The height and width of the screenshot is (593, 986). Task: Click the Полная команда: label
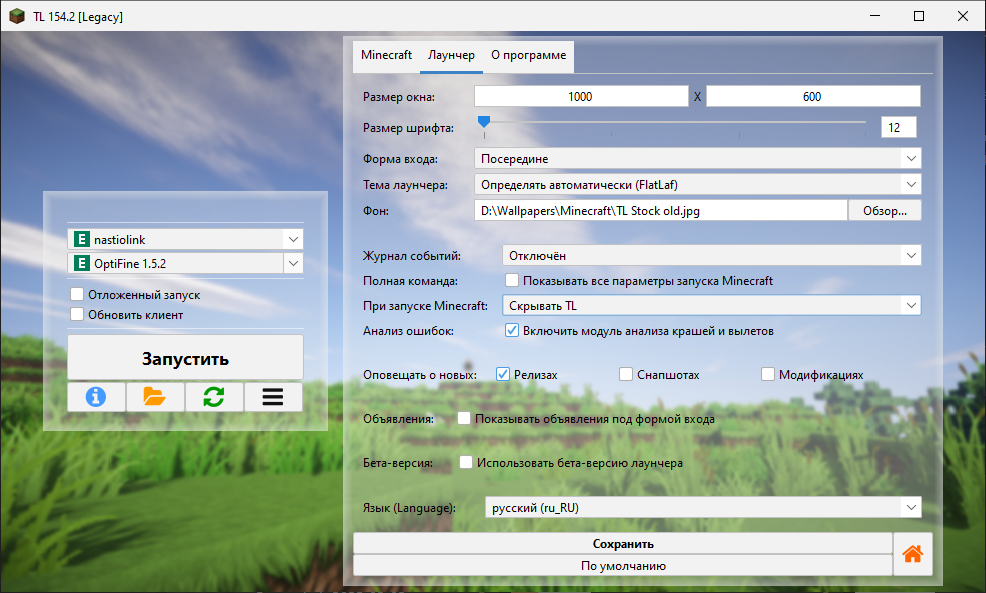click(x=410, y=281)
